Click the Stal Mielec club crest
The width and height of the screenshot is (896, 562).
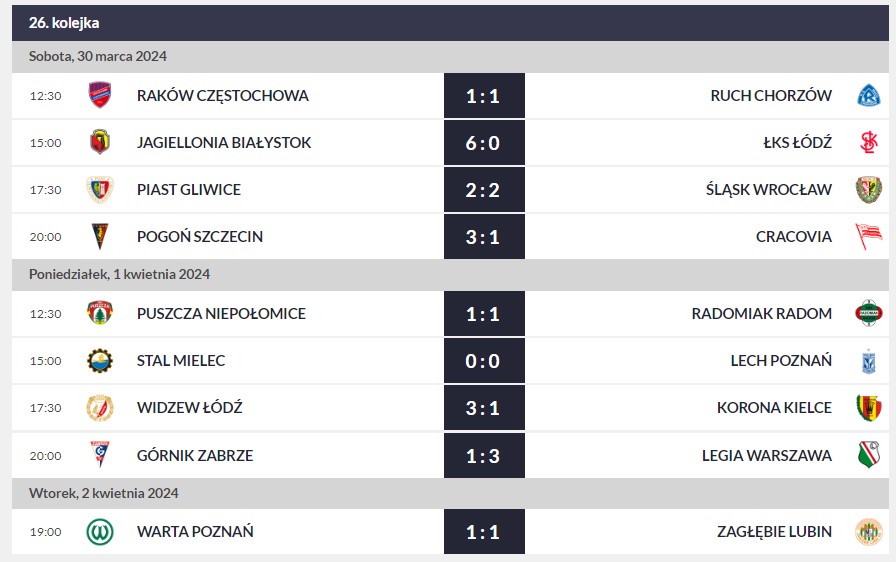coord(100,360)
